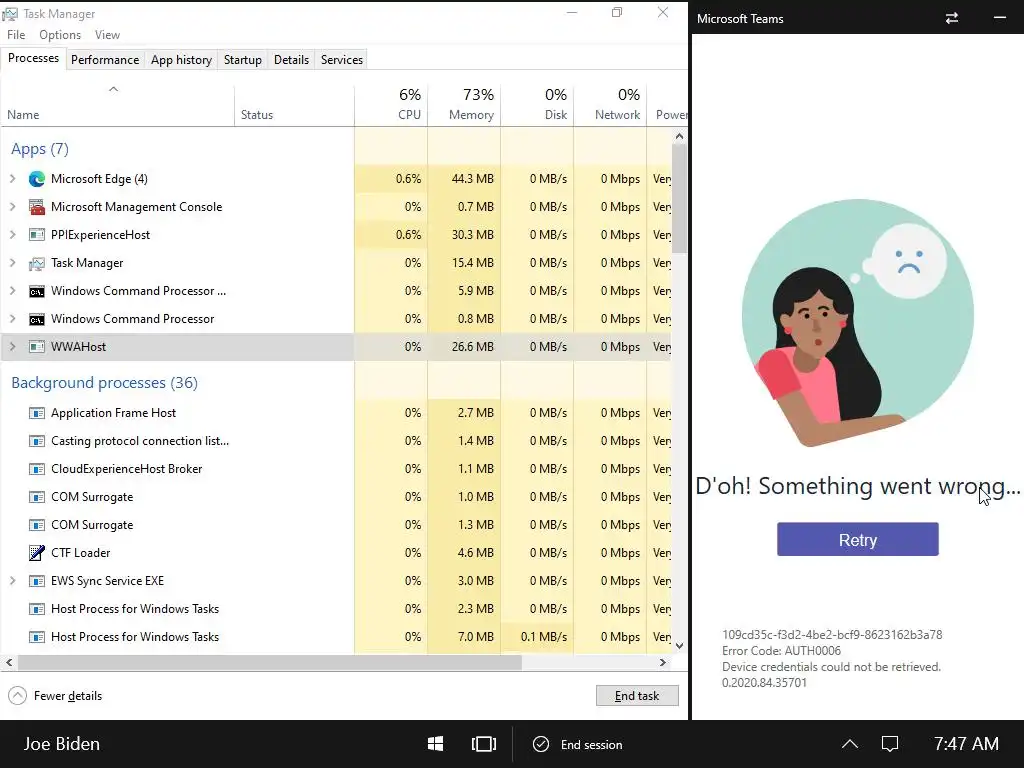This screenshot has height=768, width=1024.
Task: Sort by the Network column header
Action: [x=611, y=104]
